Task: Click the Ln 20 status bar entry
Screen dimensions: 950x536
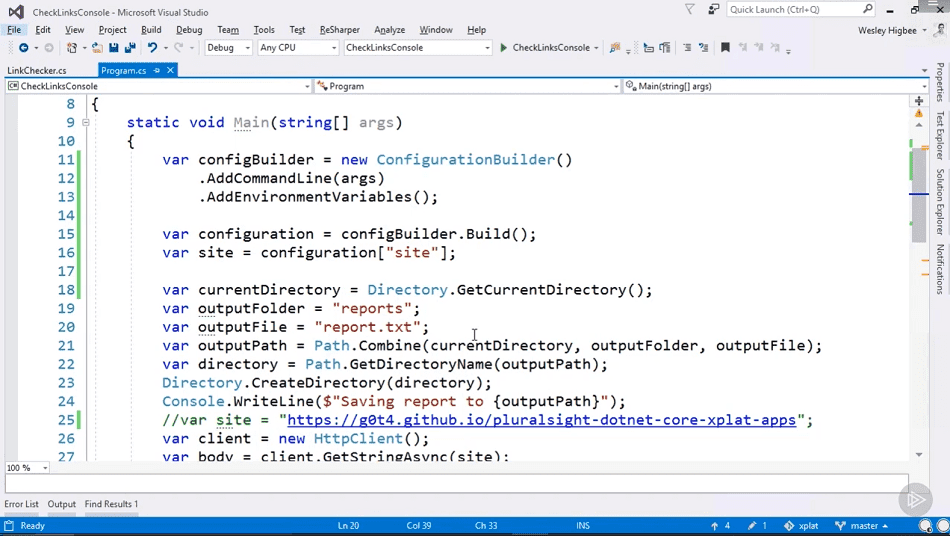Action: [x=348, y=526]
